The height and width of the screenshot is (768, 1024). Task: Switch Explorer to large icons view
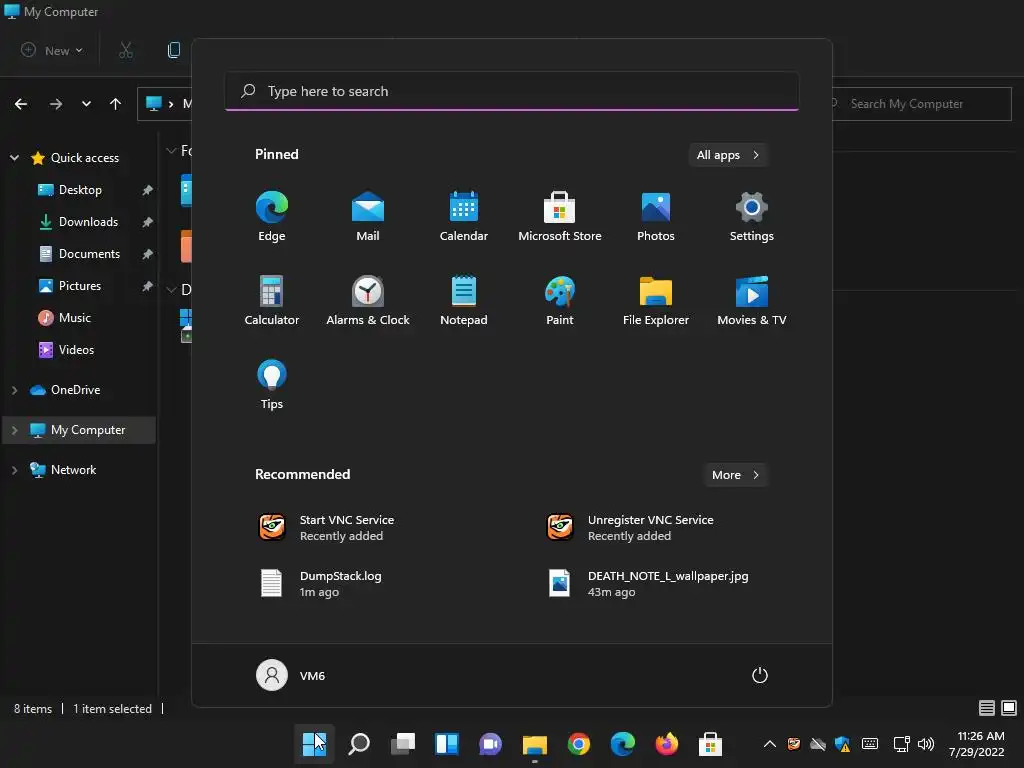tap(1009, 708)
